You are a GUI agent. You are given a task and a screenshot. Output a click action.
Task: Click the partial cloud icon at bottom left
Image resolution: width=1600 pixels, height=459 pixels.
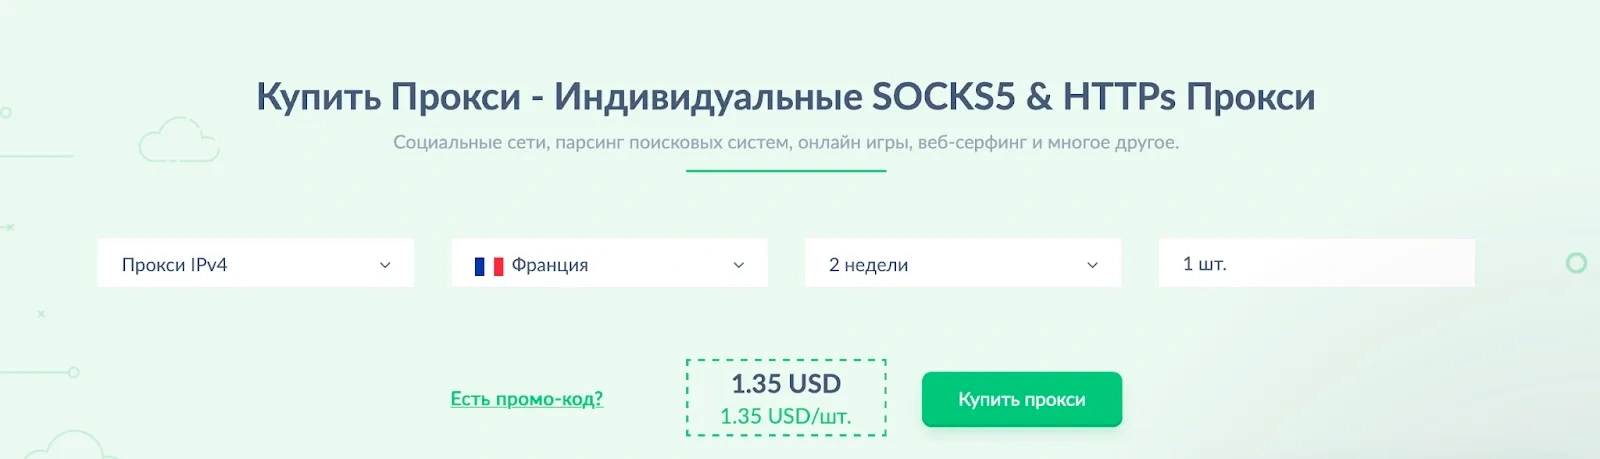[70, 446]
